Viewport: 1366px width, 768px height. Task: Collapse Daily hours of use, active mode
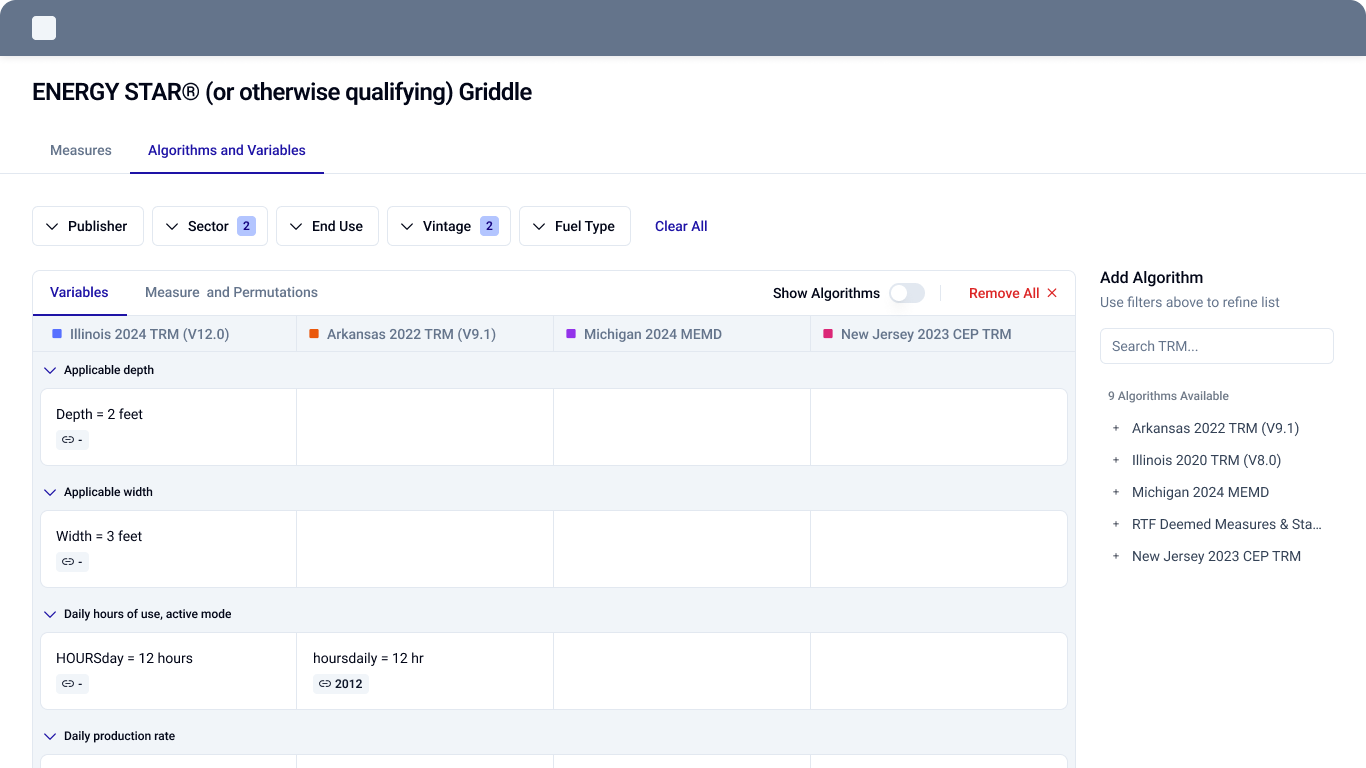50,614
